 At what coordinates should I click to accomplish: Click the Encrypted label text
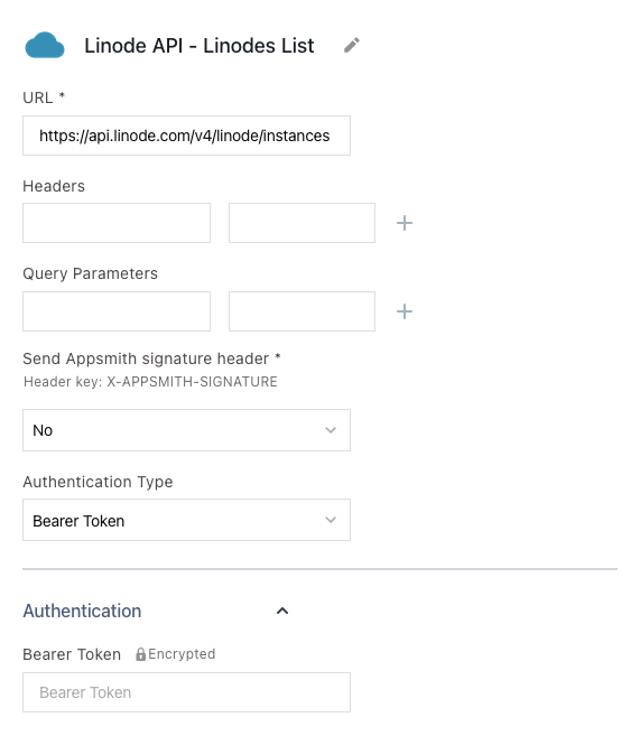181,654
